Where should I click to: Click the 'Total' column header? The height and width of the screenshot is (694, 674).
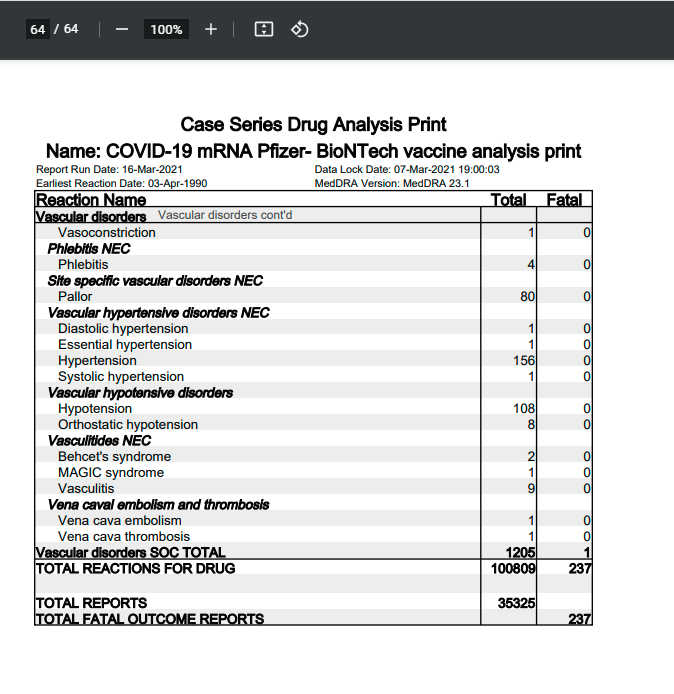508,200
